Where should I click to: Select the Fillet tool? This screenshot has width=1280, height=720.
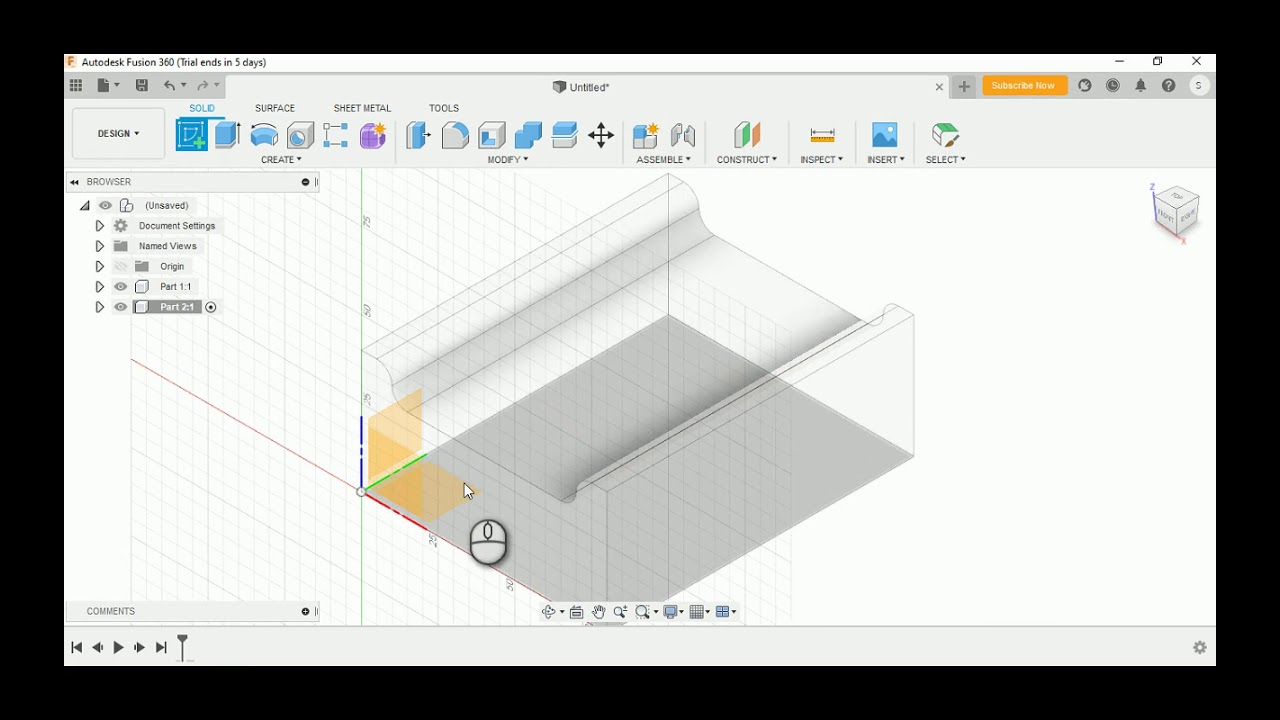click(455, 135)
